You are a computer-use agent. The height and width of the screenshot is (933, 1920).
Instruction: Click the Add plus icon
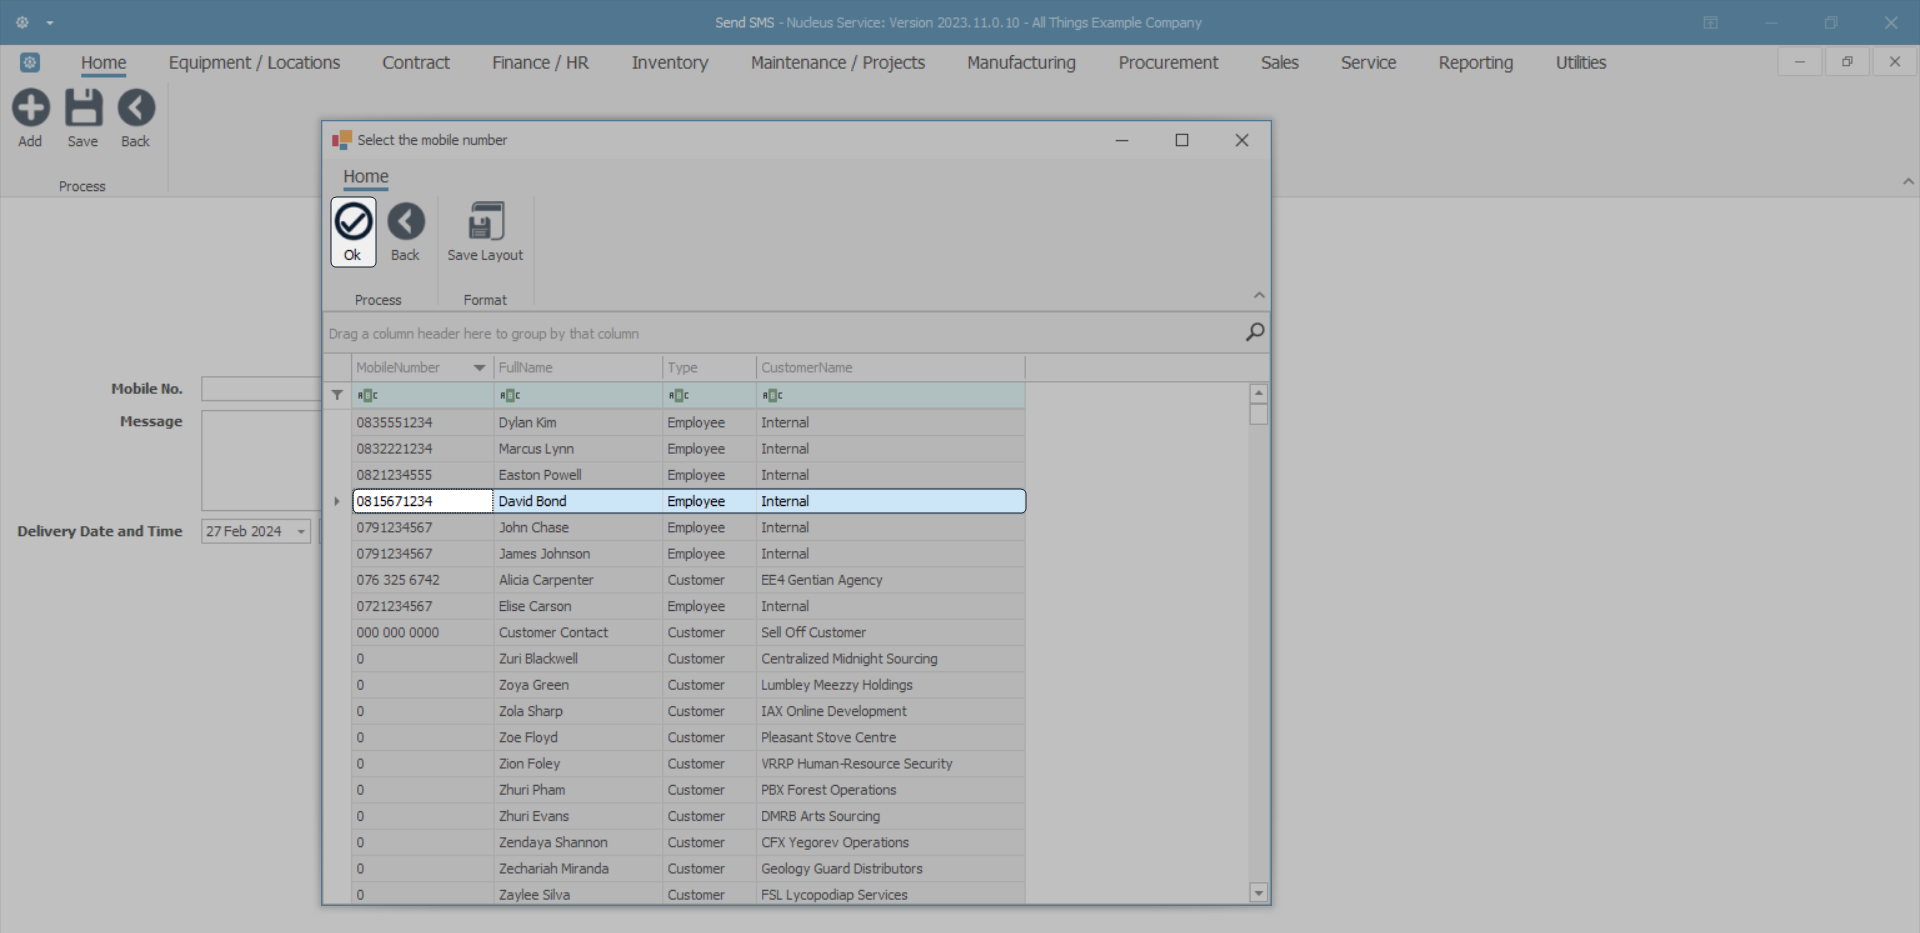[31, 108]
